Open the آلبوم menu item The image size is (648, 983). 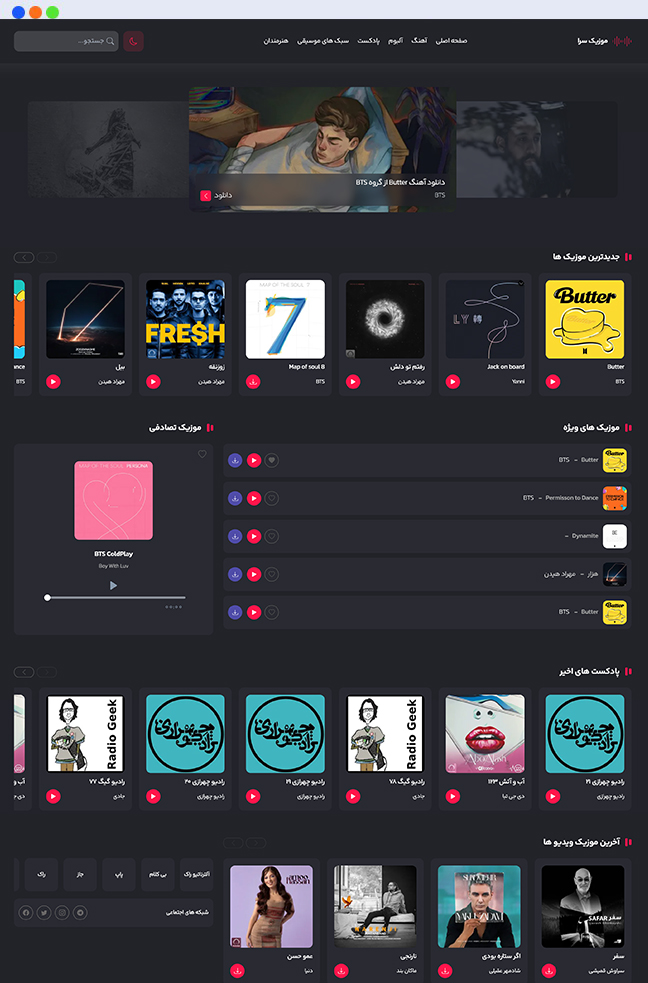click(x=395, y=41)
